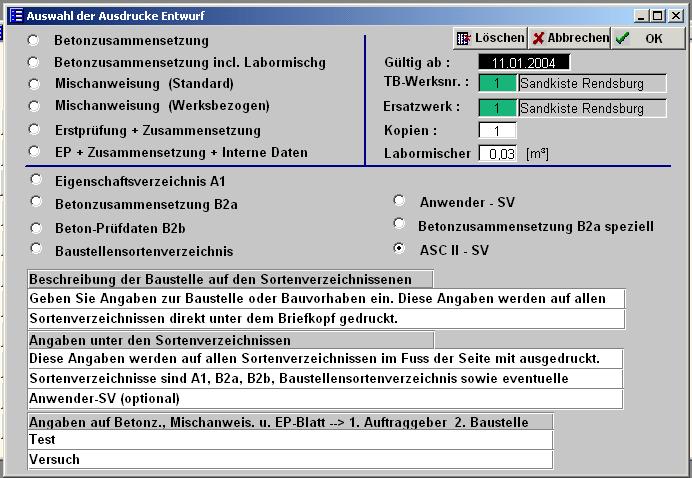Select Mischanweisung (Standard) radio button
The image size is (692, 478).
[34, 84]
